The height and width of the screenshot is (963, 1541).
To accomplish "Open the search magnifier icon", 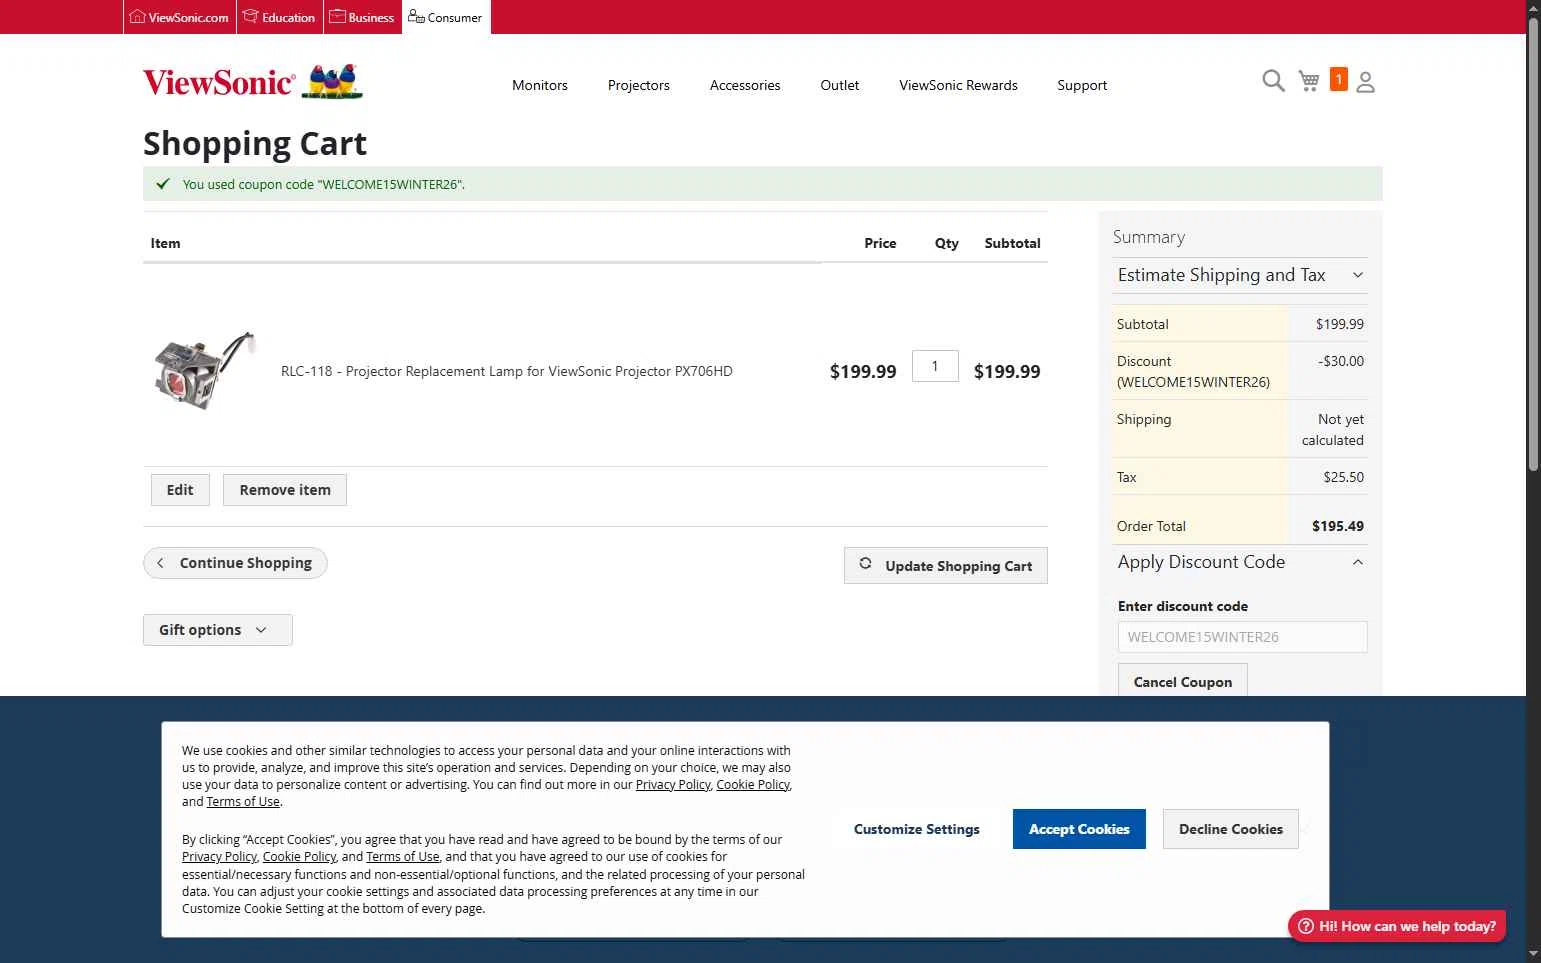I will pyautogui.click(x=1273, y=81).
